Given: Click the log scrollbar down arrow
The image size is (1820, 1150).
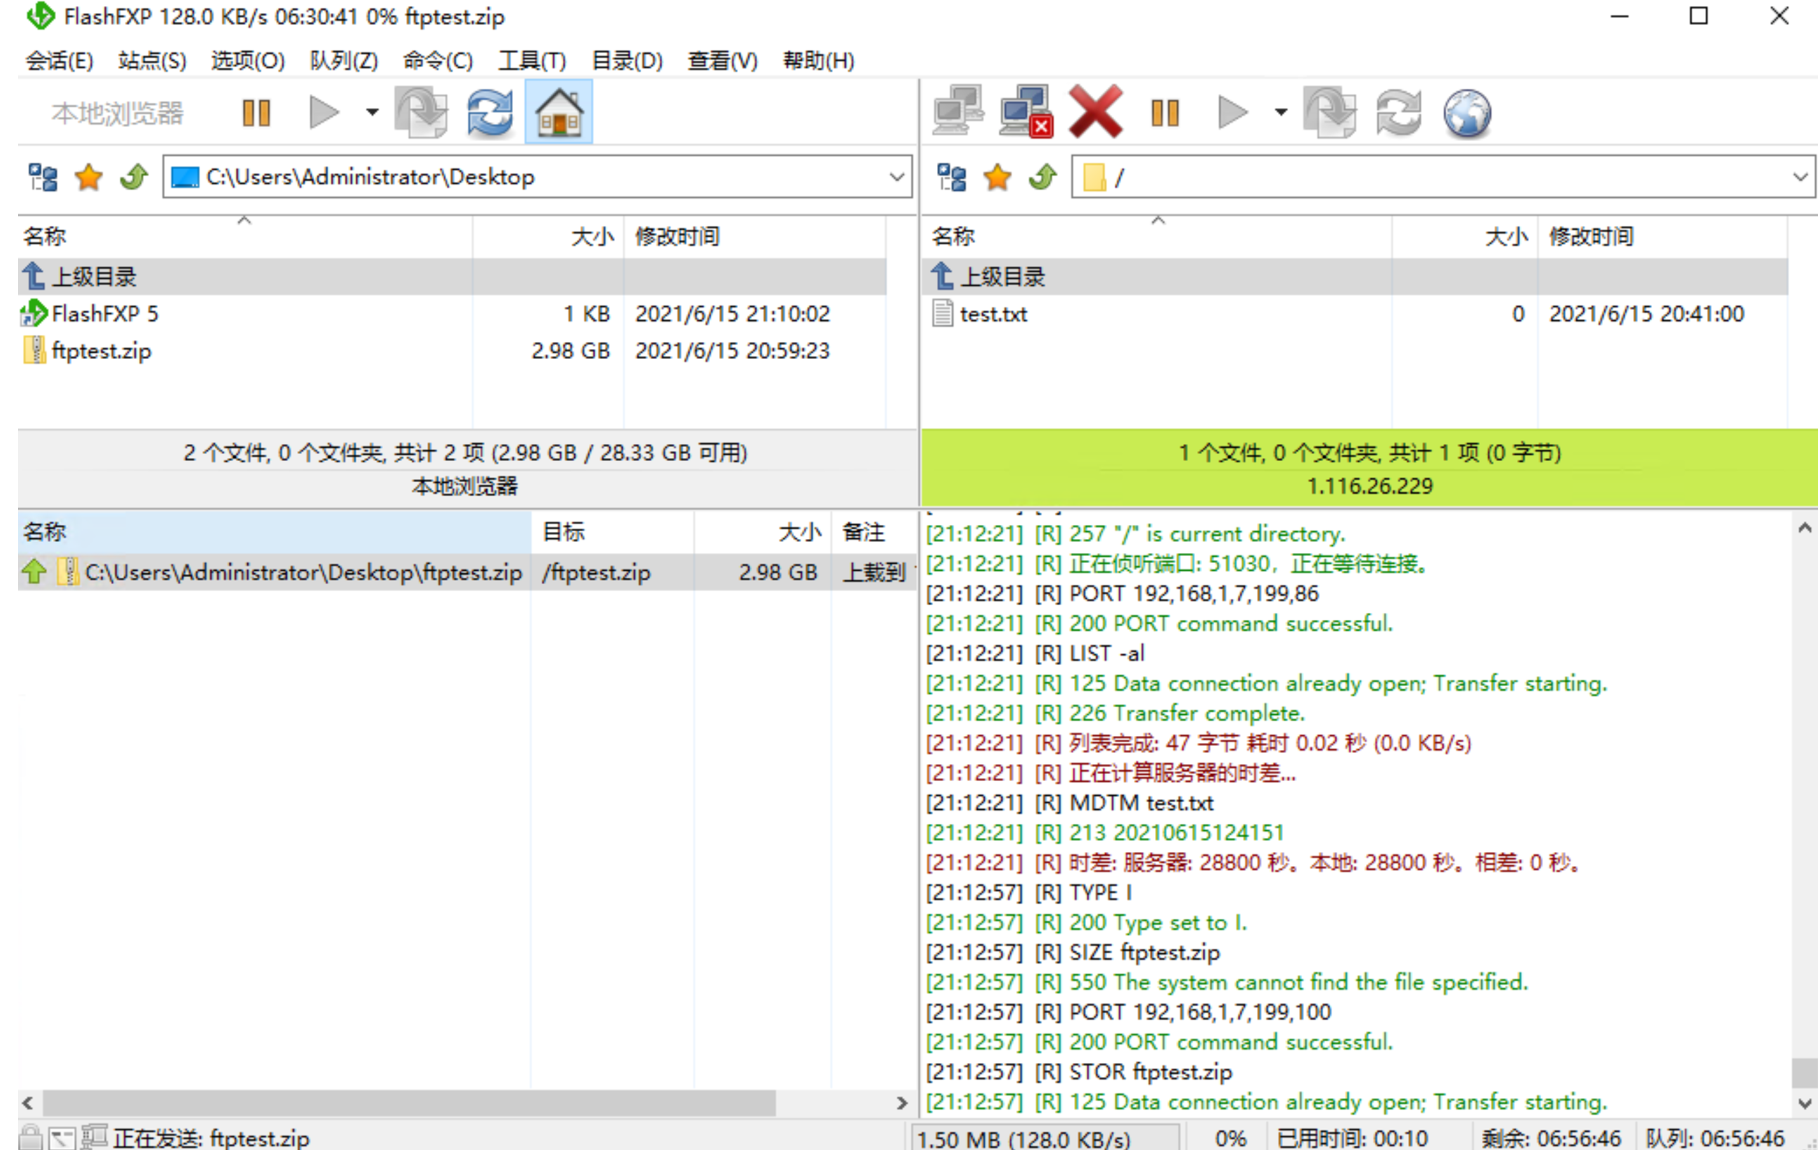Looking at the screenshot, I should [x=1805, y=1104].
